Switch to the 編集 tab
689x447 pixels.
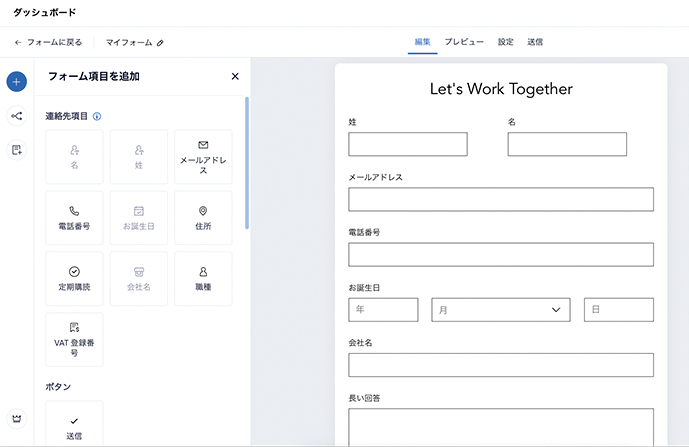[422, 42]
